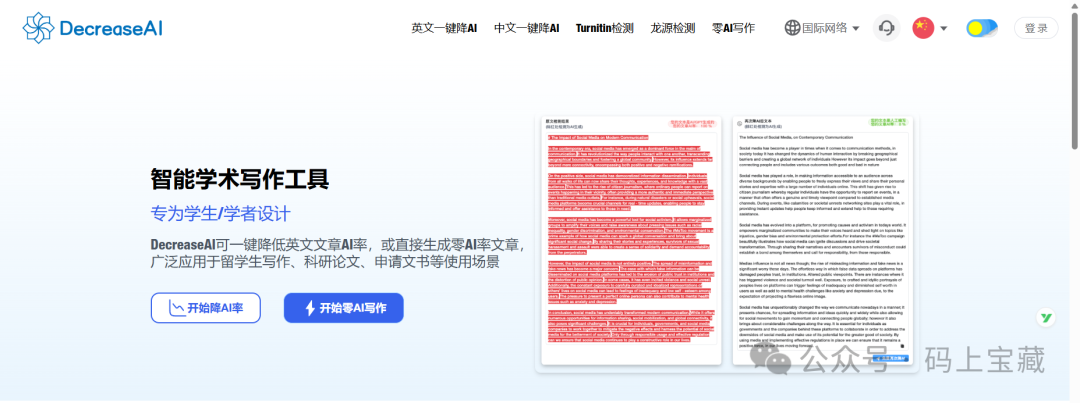The height and width of the screenshot is (403, 1080).
Task: Open 零AI写作 menu item
Action: click(734, 28)
